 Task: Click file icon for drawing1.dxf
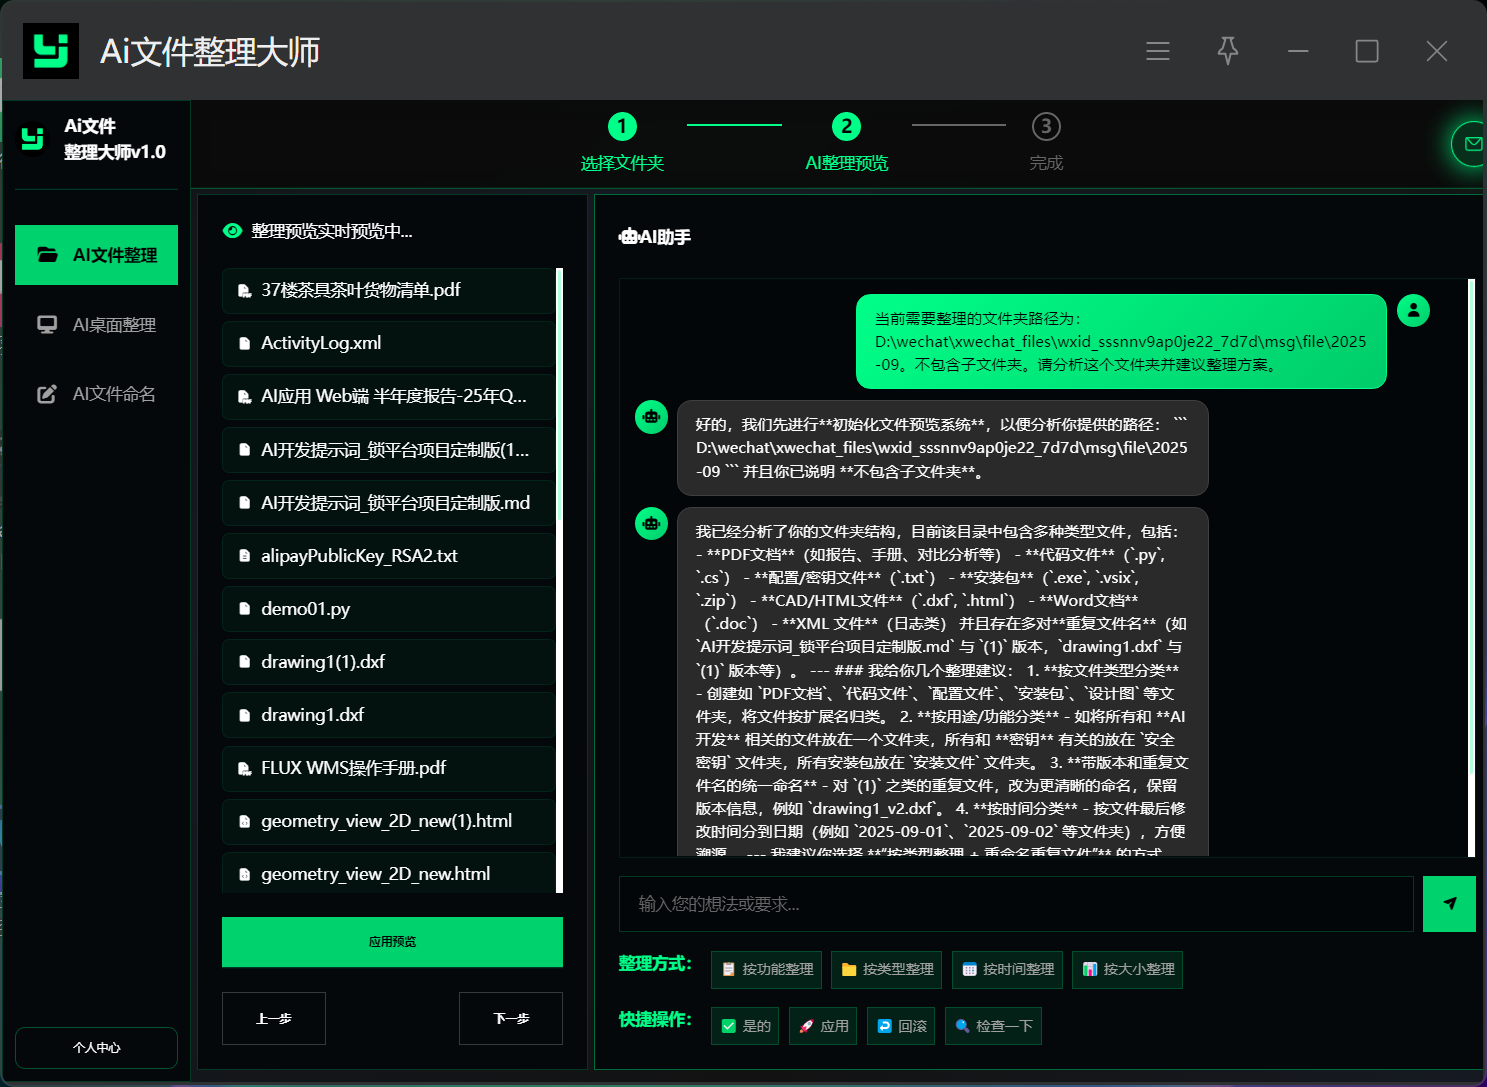tap(244, 715)
